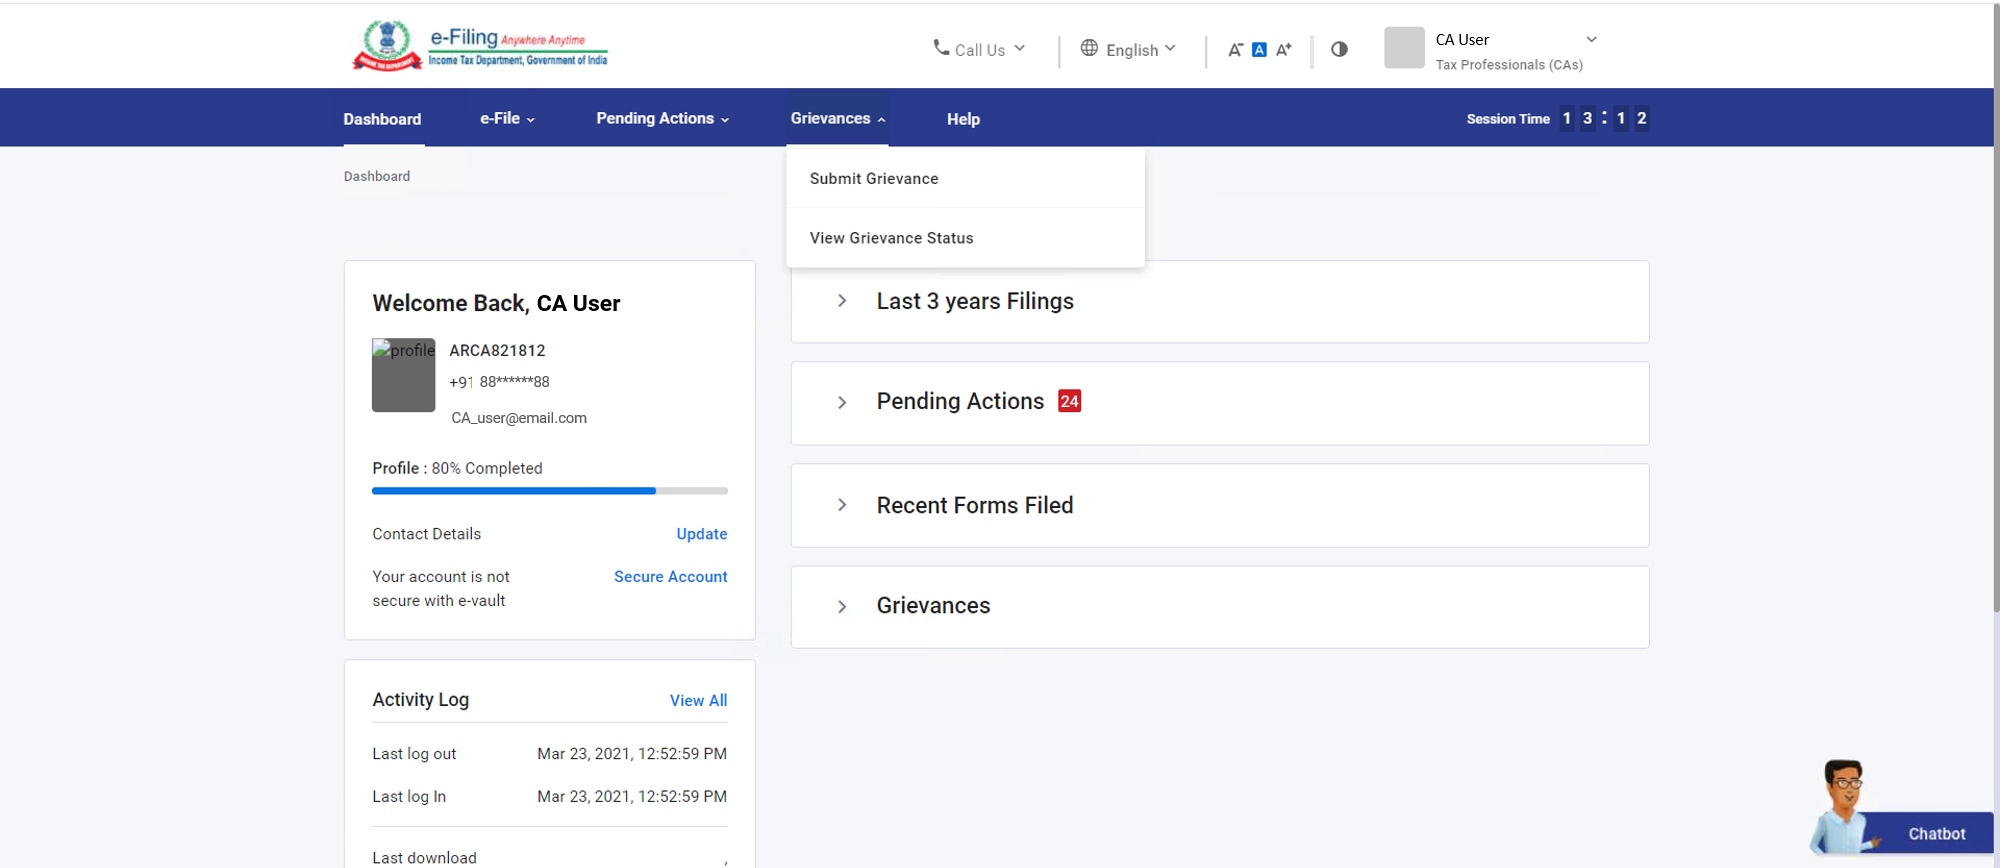The height and width of the screenshot is (868, 2000).
Task: Reset to default font size icon
Action: pyautogui.click(x=1259, y=50)
